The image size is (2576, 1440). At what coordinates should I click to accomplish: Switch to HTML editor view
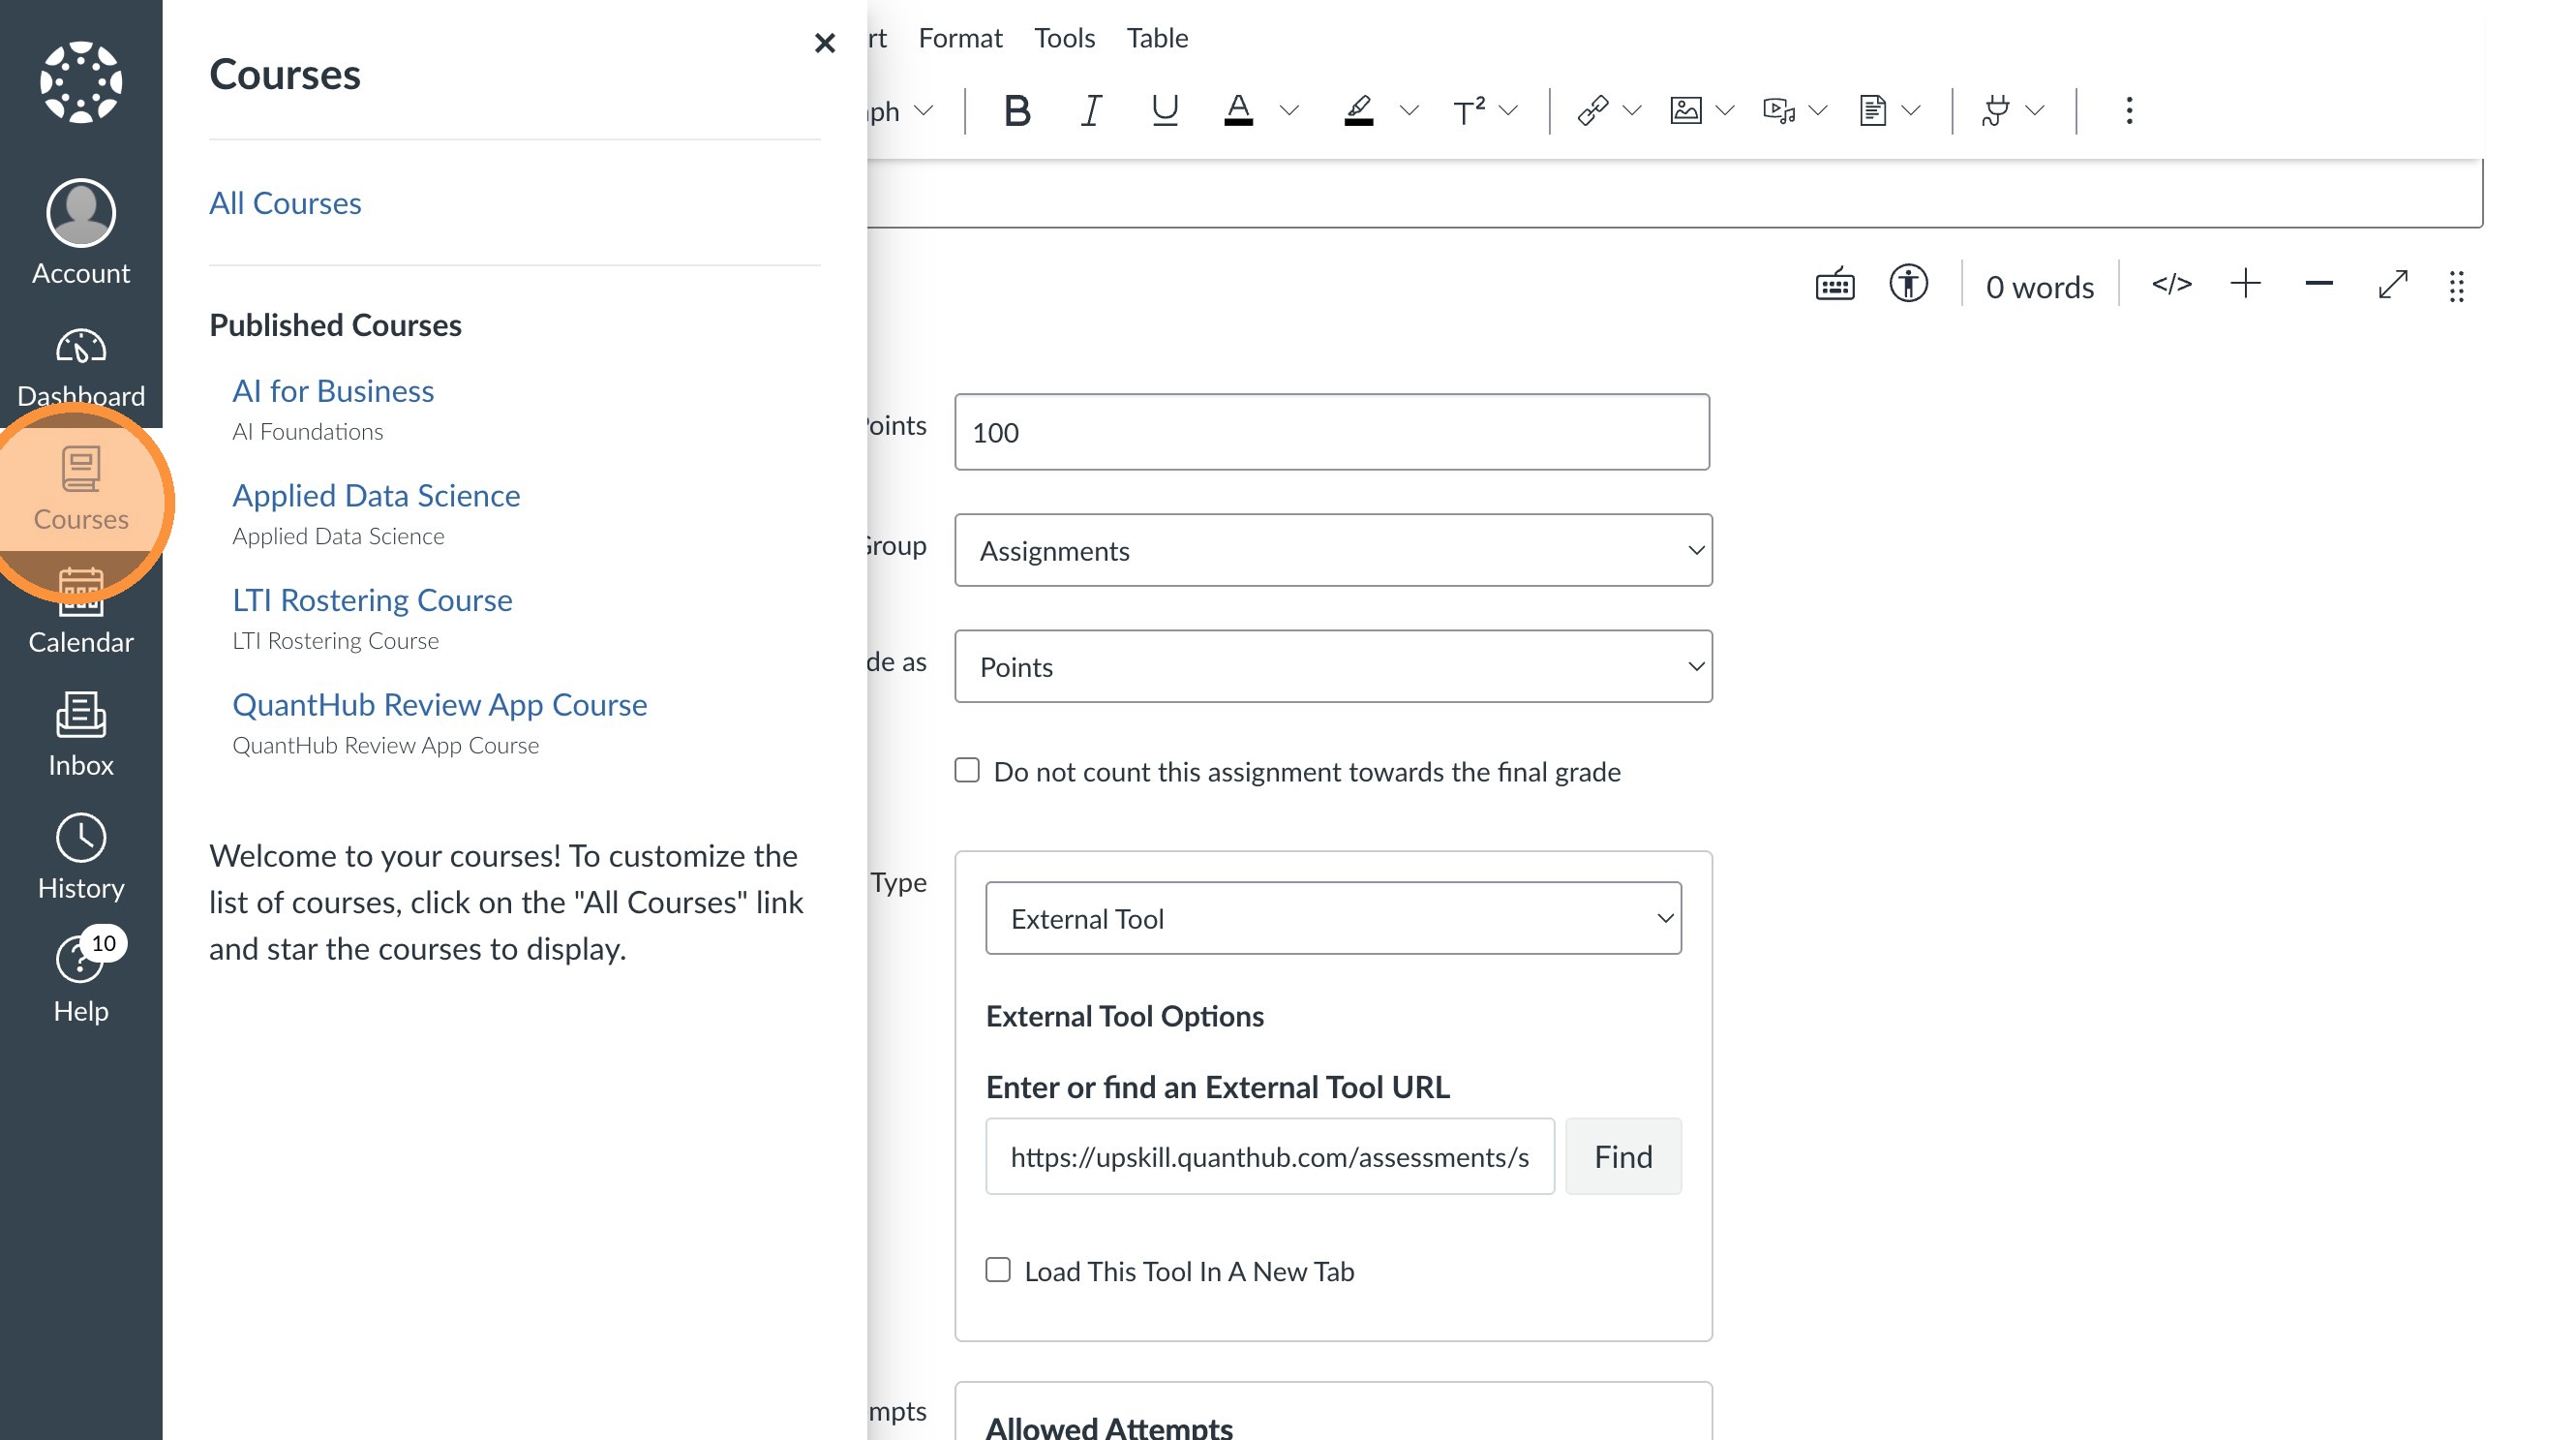(2171, 285)
